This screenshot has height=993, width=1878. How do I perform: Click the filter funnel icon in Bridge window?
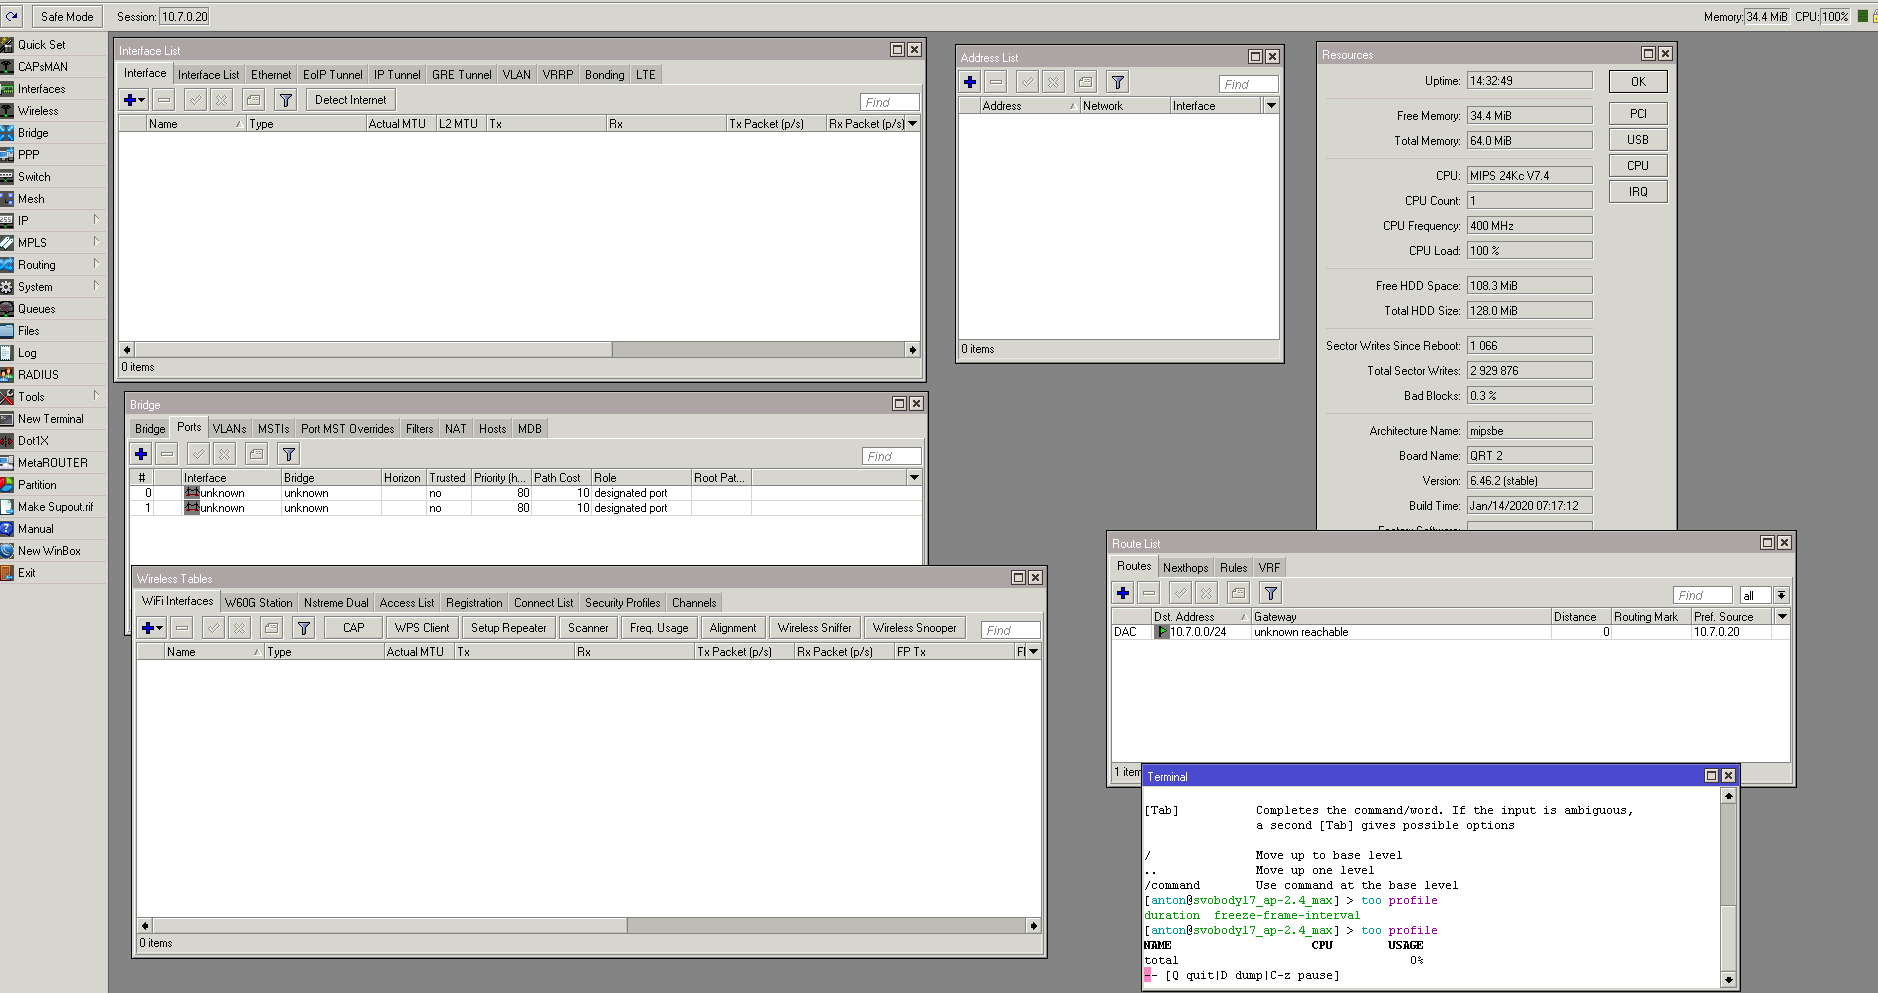tap(288, 455)
